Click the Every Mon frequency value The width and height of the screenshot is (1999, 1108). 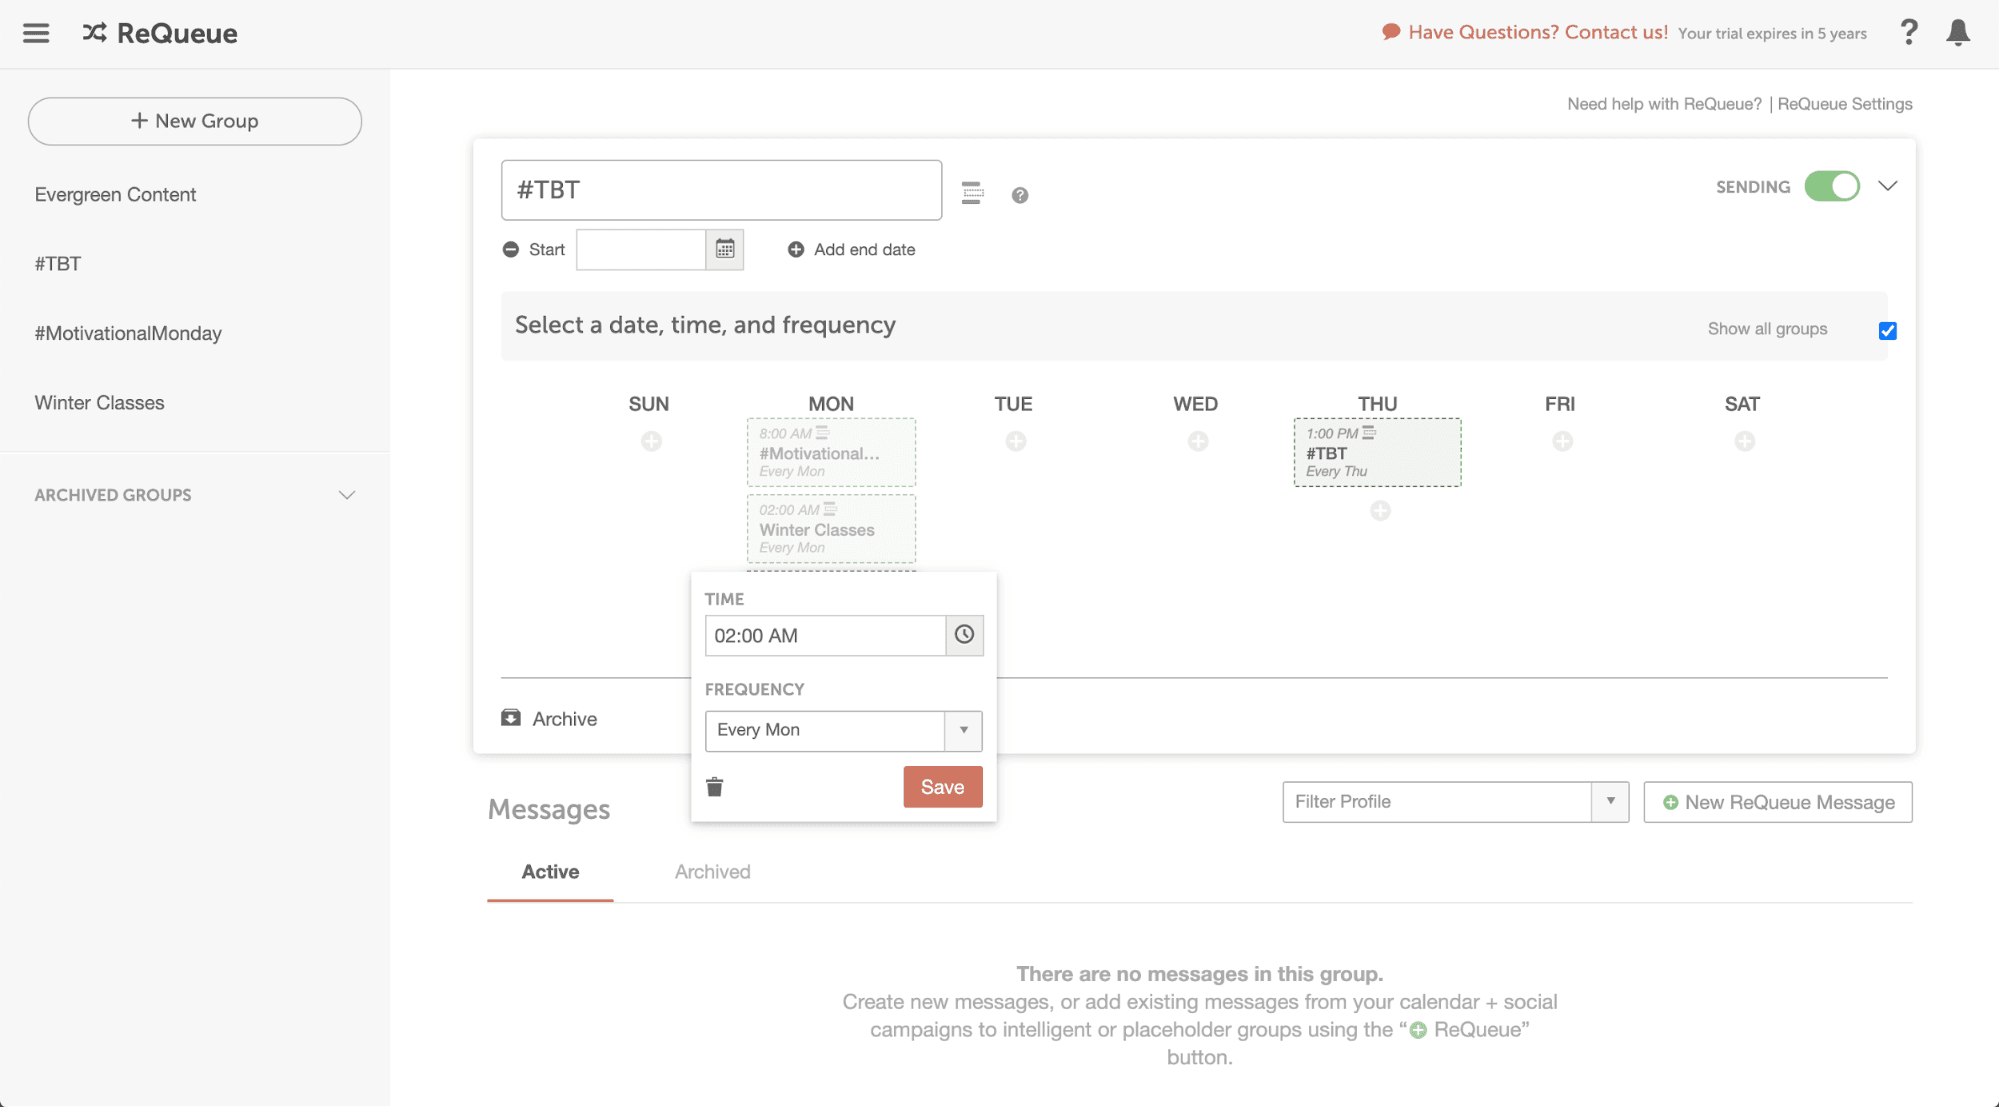[825, 730]
